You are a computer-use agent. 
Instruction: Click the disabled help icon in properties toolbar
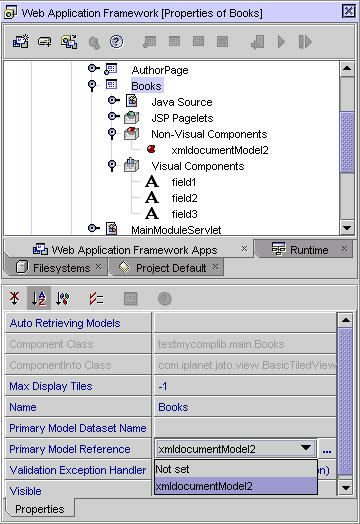pyautogui.click(x=164, y=298)
